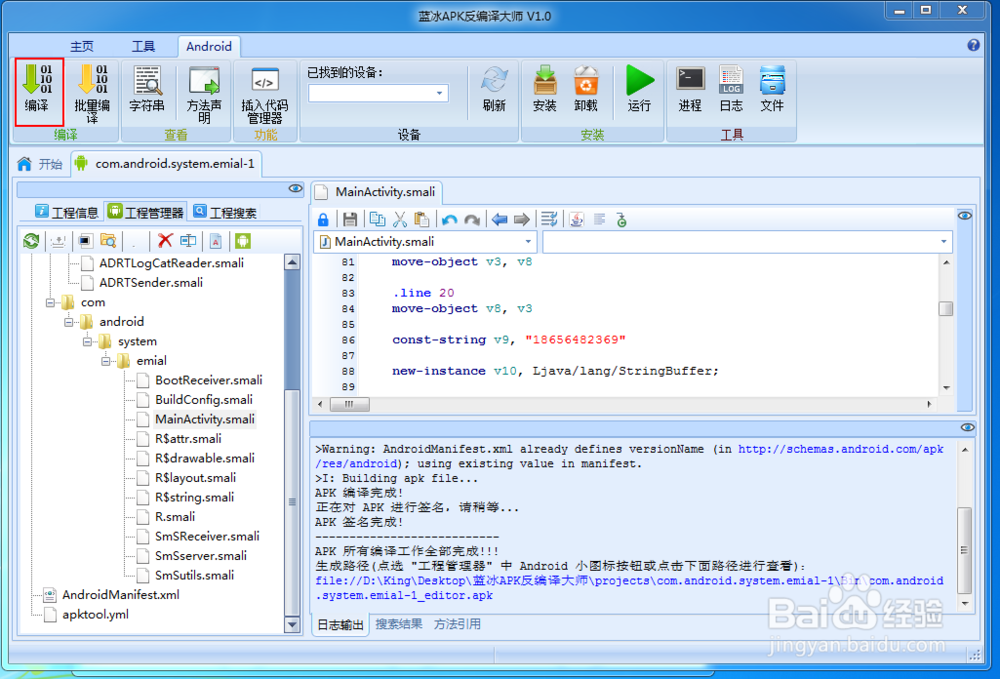Switch to the 主页 ribbon tab
The width and height of the screenshot is (1000, 679).
click(82, 47)
